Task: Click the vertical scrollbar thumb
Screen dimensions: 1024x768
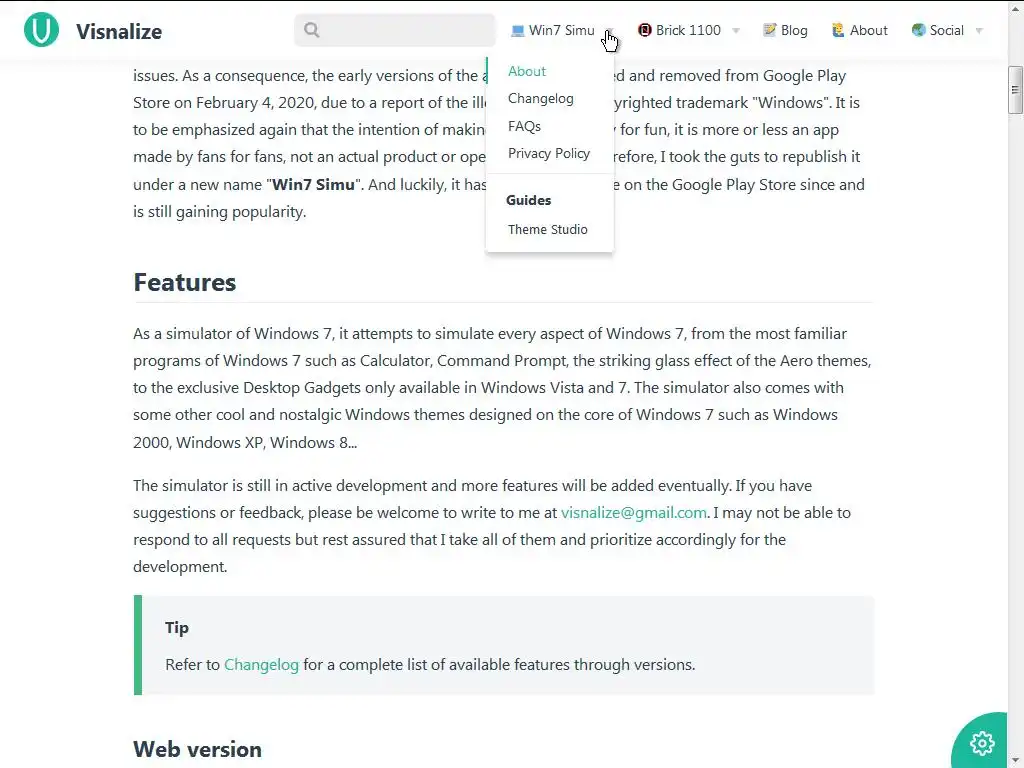Action: 1015,90
